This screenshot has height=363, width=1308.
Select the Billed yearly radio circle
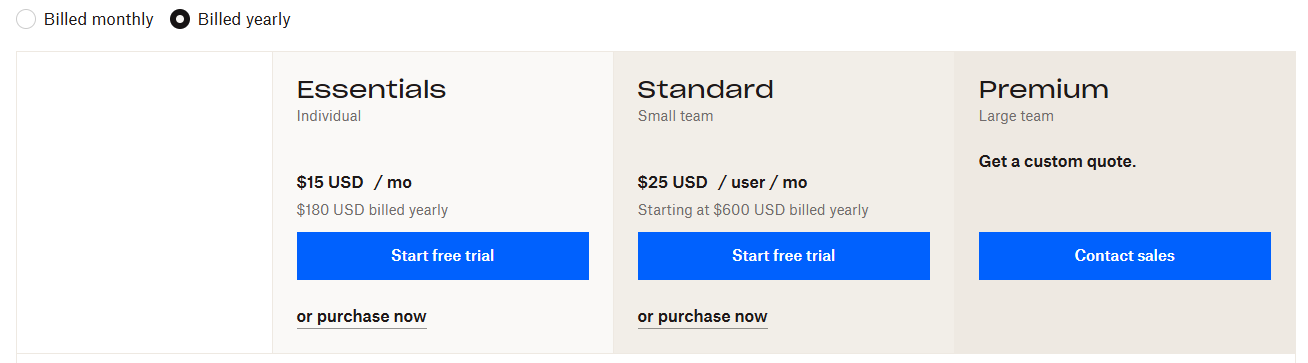[x=180, y=19]
